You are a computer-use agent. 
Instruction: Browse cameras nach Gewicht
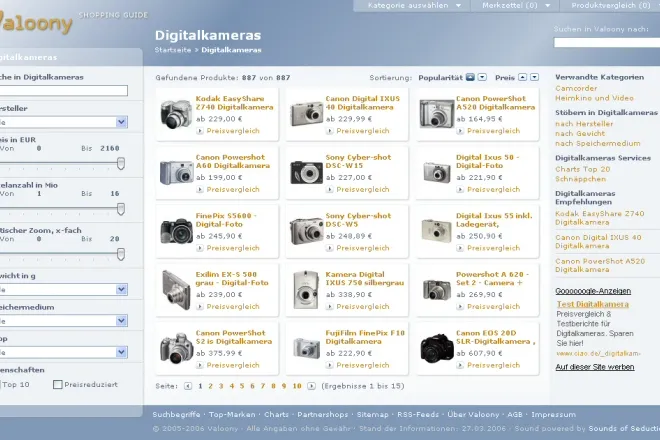(x=580, y=133)
